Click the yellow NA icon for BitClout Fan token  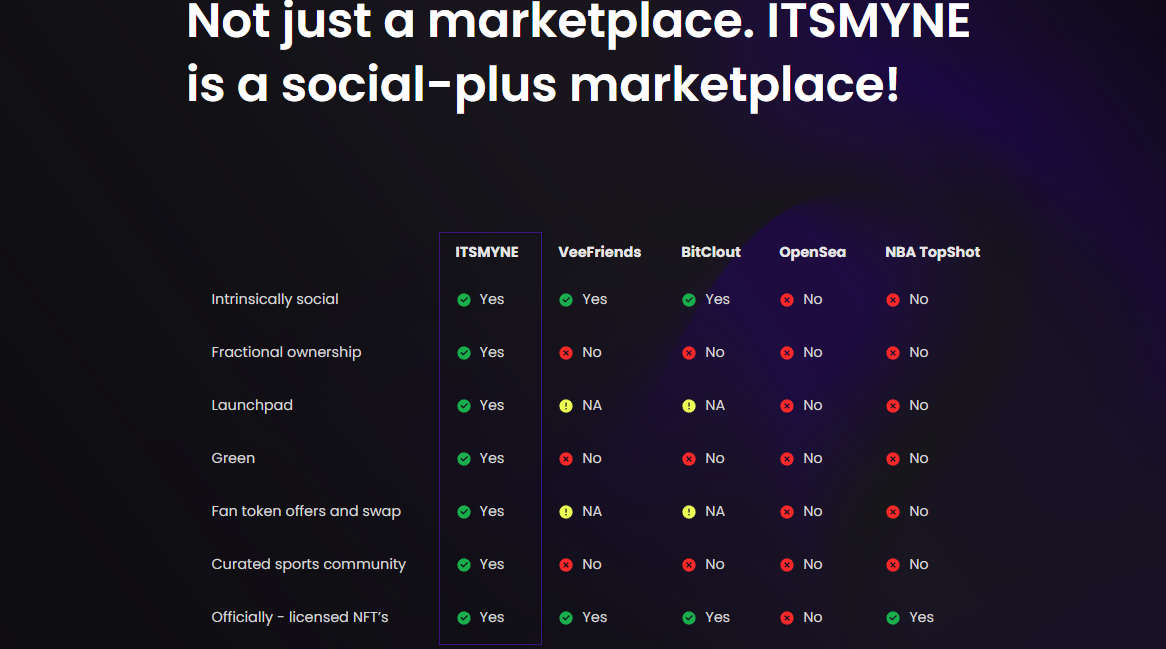click(x=689, y=512)
